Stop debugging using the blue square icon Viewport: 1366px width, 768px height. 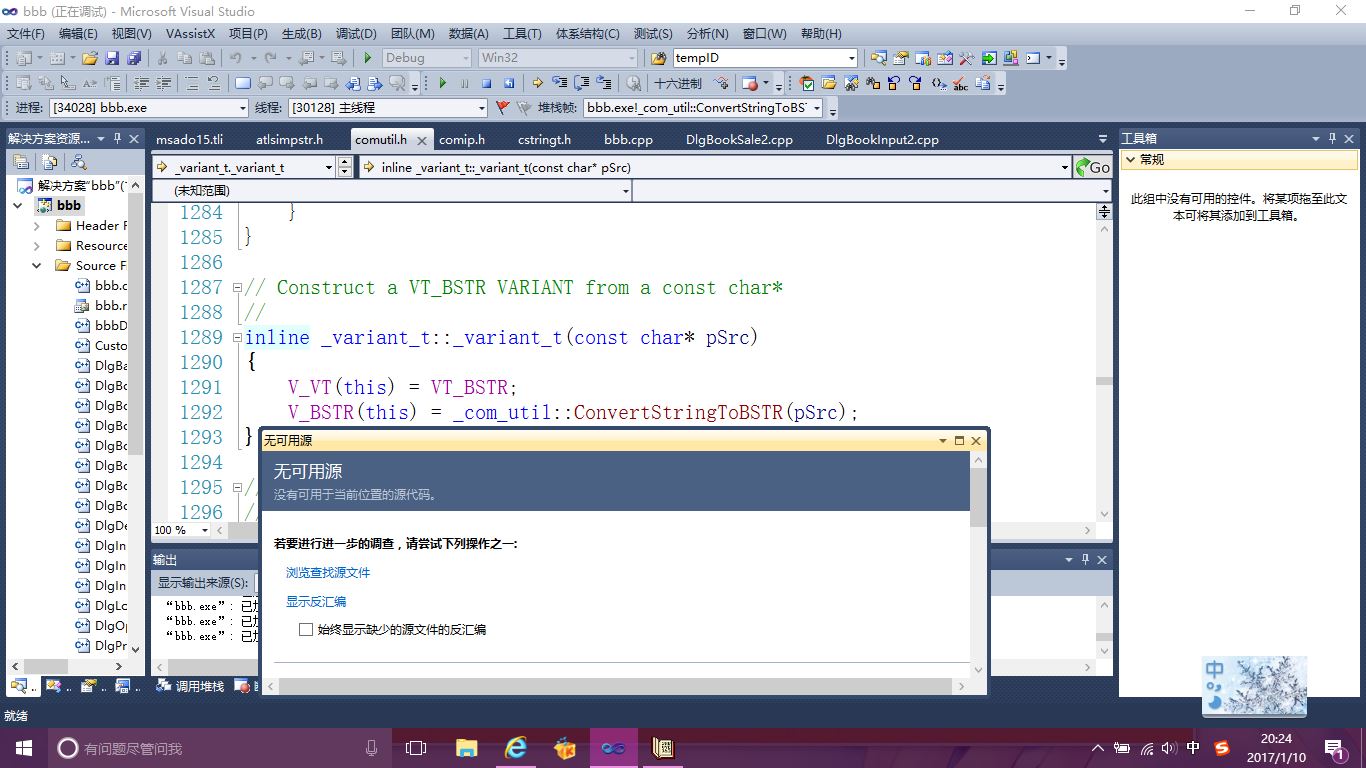(486, 83)
